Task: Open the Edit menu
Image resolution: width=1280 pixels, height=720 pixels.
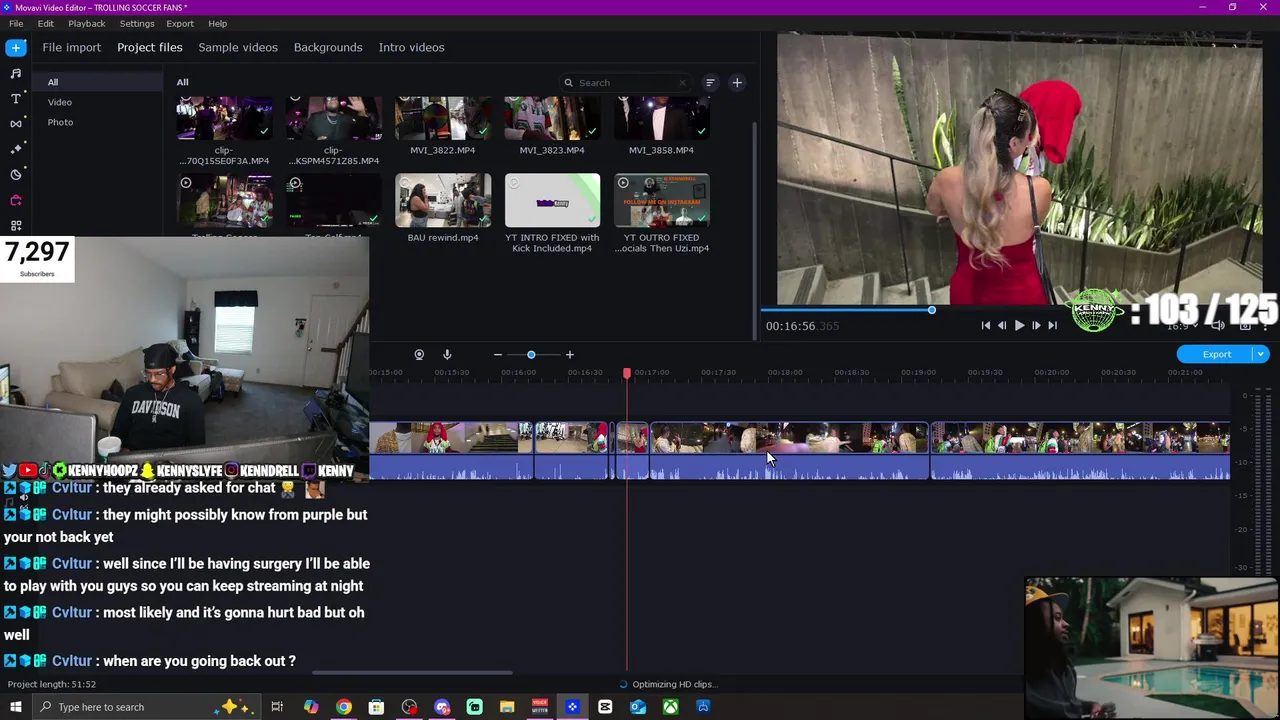Action: (46, 23)
